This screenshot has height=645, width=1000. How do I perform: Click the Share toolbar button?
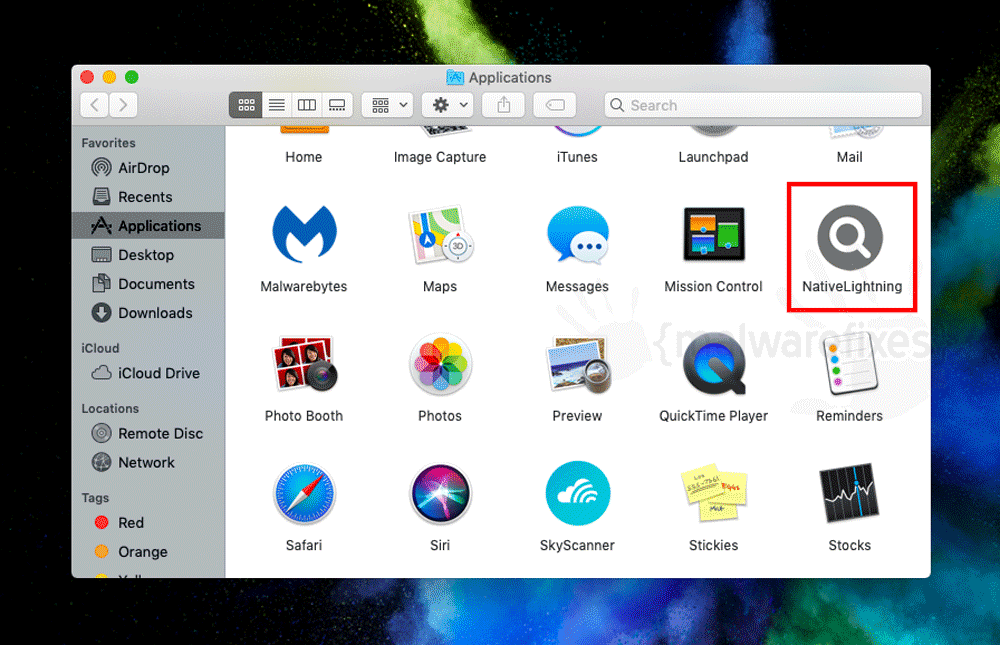point(503,105)
